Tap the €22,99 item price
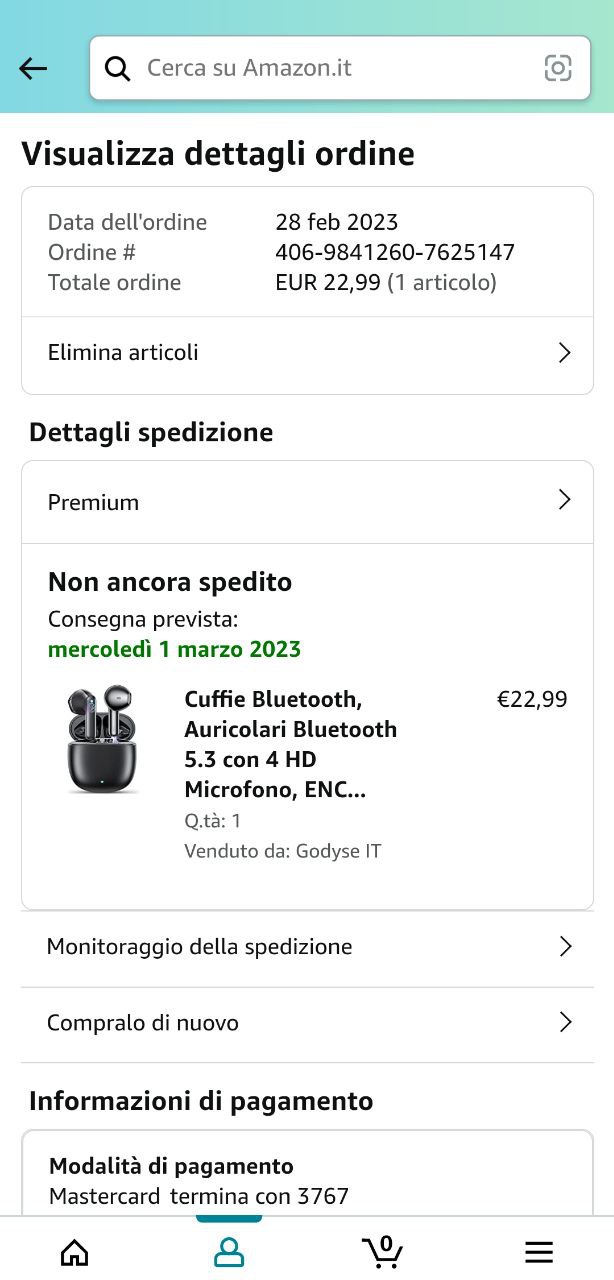614x1280 pixels. (532, 700)
